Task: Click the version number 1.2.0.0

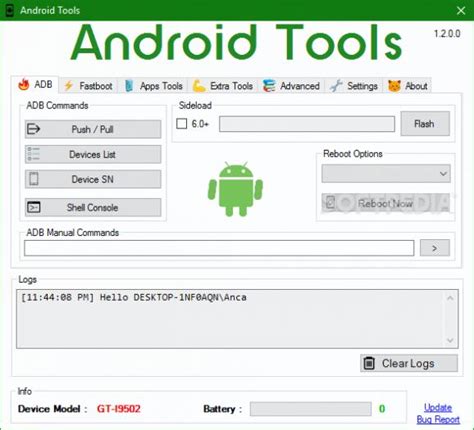Action: [x=447, y=33]
